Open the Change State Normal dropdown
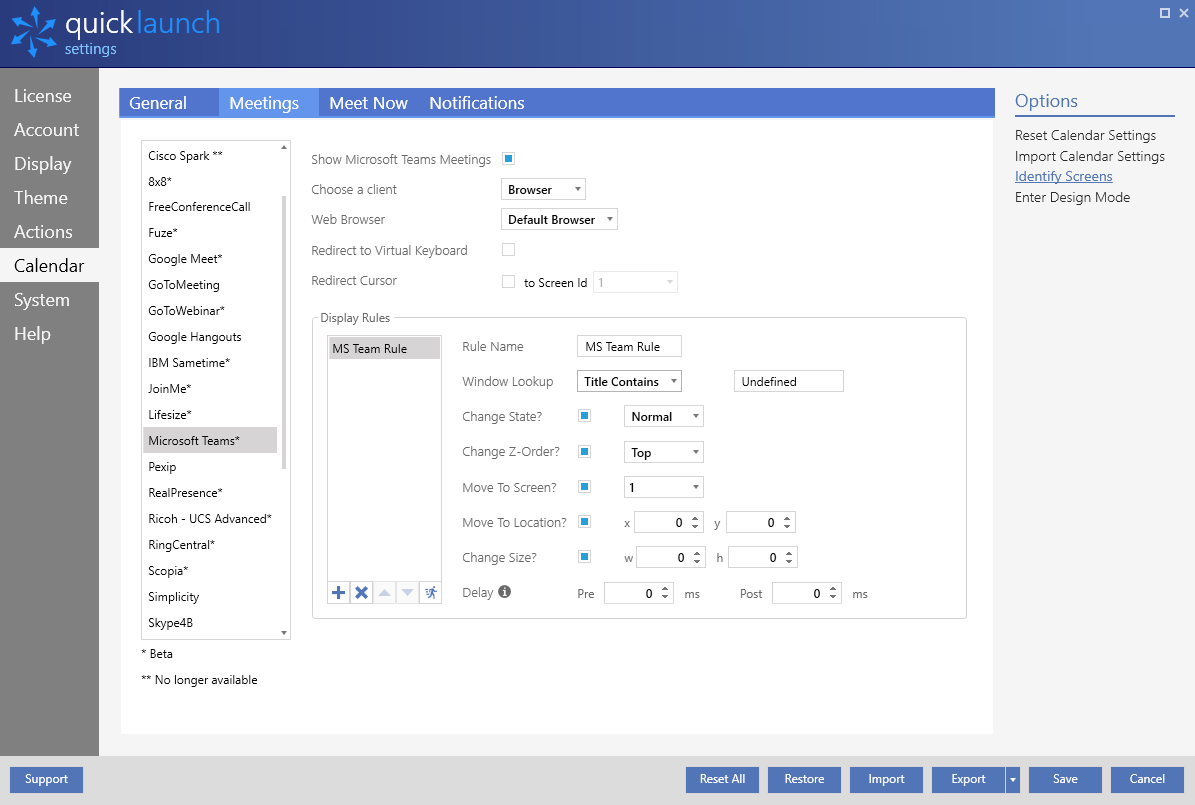Viewport: 1195px width, 805px height. tap(663, 416)
